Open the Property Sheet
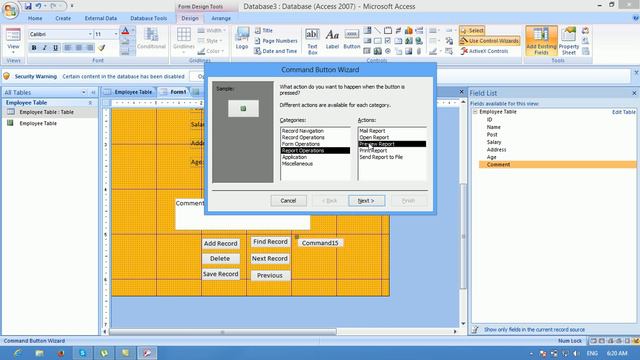The width and height of the screenshot is (640, 360). [569, 41]
